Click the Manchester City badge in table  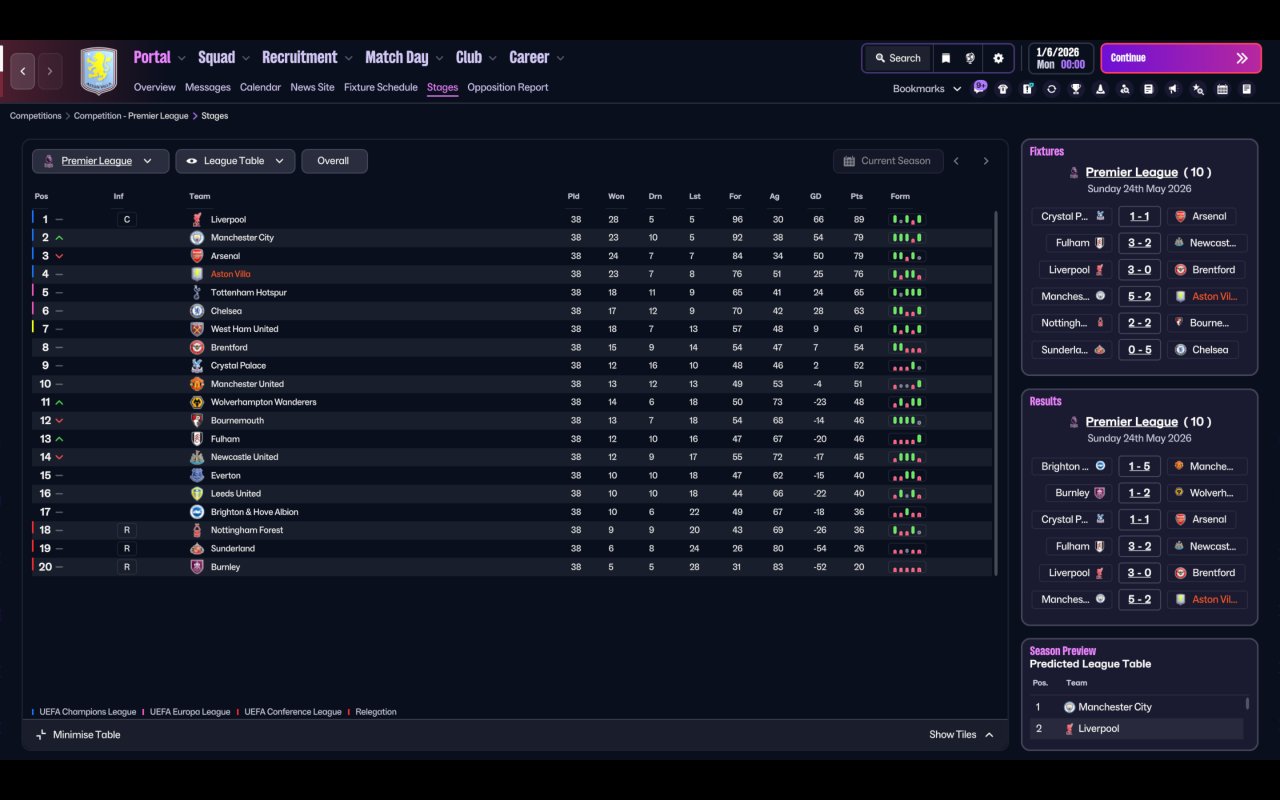tap(197, 238)
